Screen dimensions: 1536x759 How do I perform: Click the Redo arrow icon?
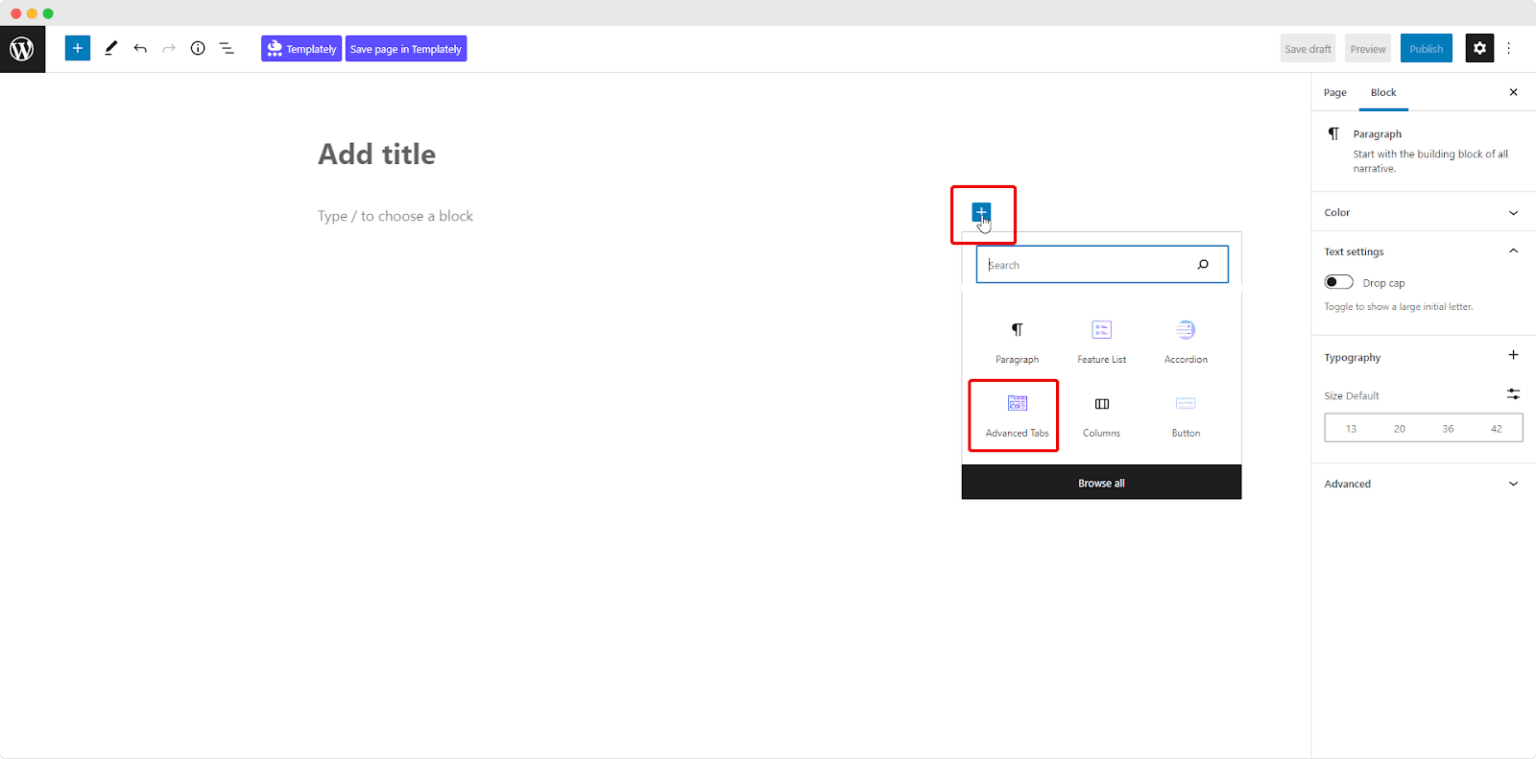168,47
